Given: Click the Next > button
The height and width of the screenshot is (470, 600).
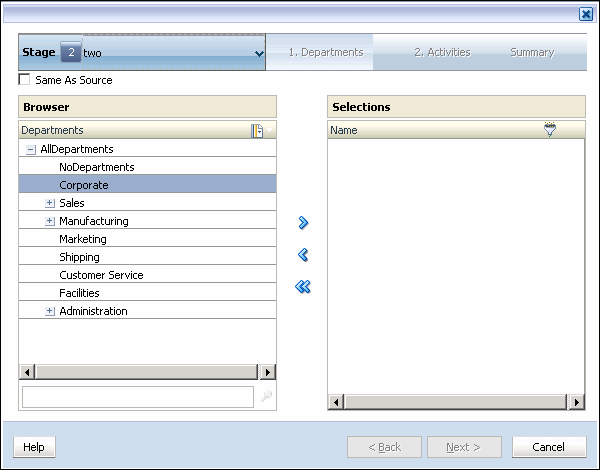Looking at the screenshot, I should coord(464,447).
